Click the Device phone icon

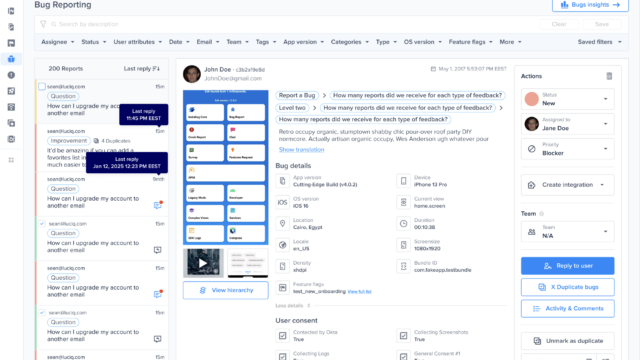point(403,181)
